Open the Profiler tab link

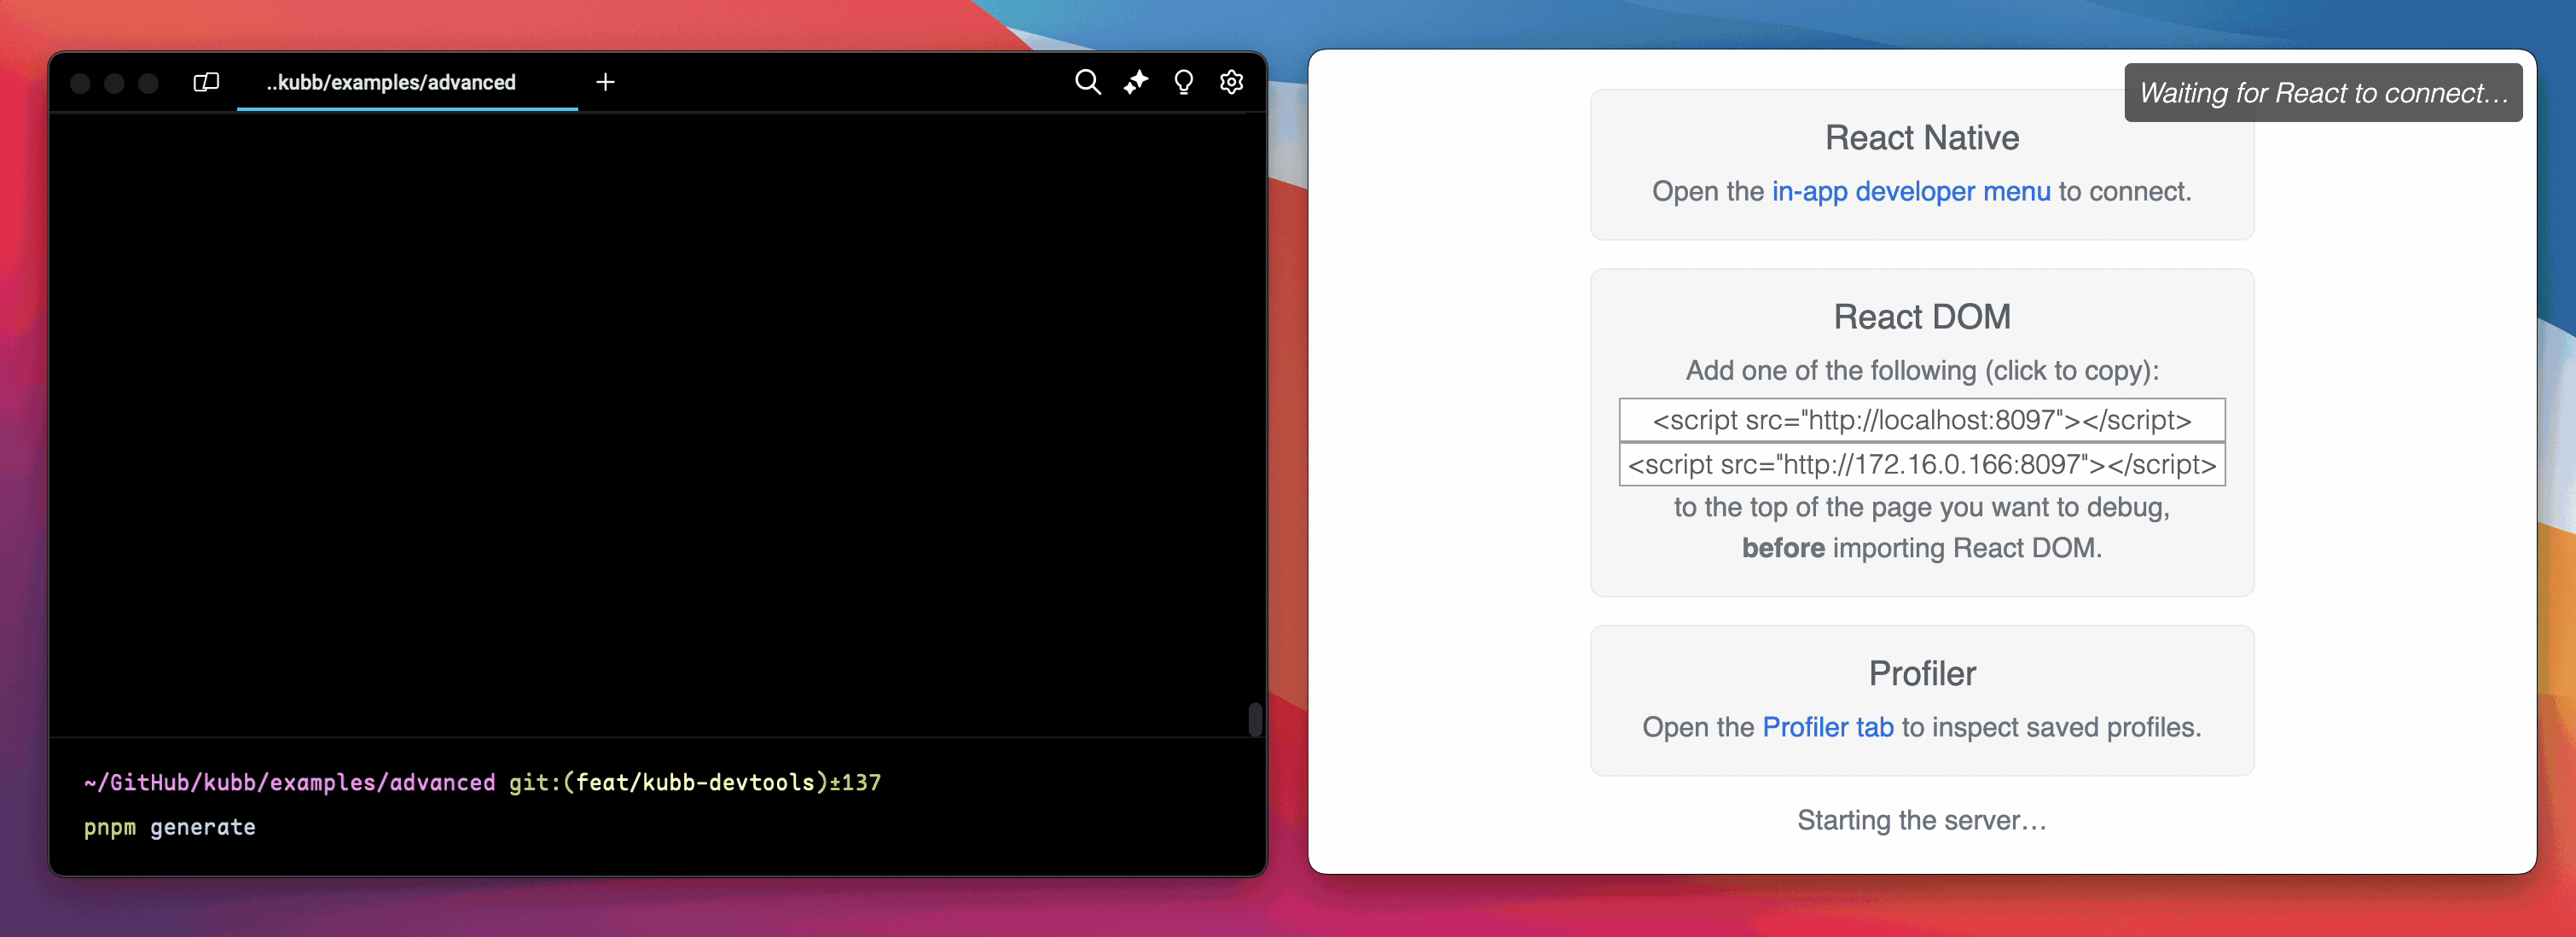pos(1828,727)
